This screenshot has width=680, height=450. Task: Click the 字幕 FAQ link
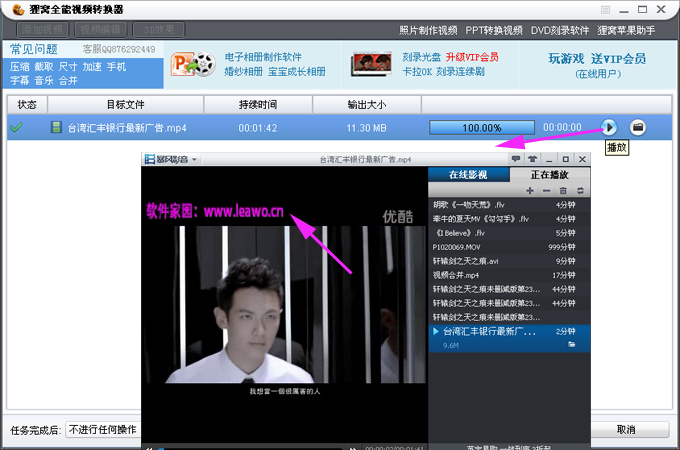pos(20,81)
